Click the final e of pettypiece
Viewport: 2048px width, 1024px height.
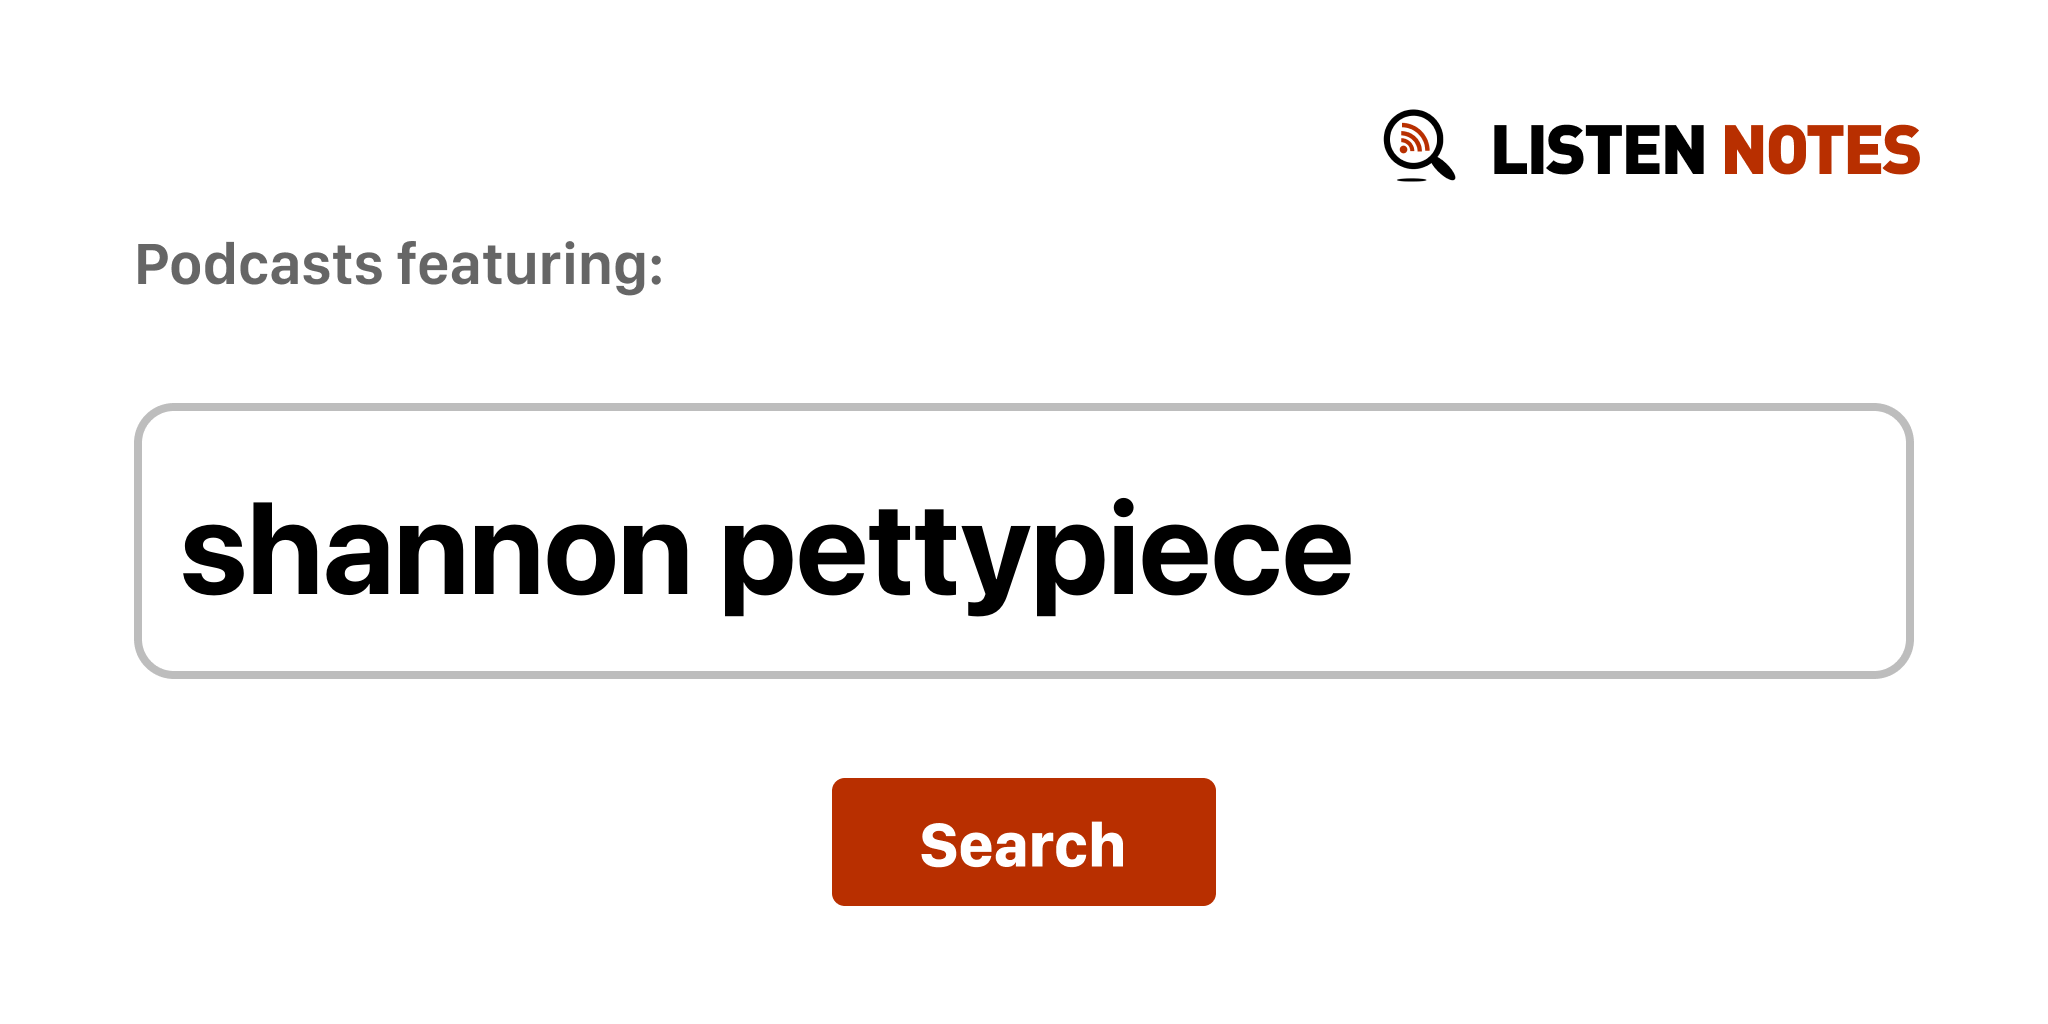click(x=1315, y=556)
